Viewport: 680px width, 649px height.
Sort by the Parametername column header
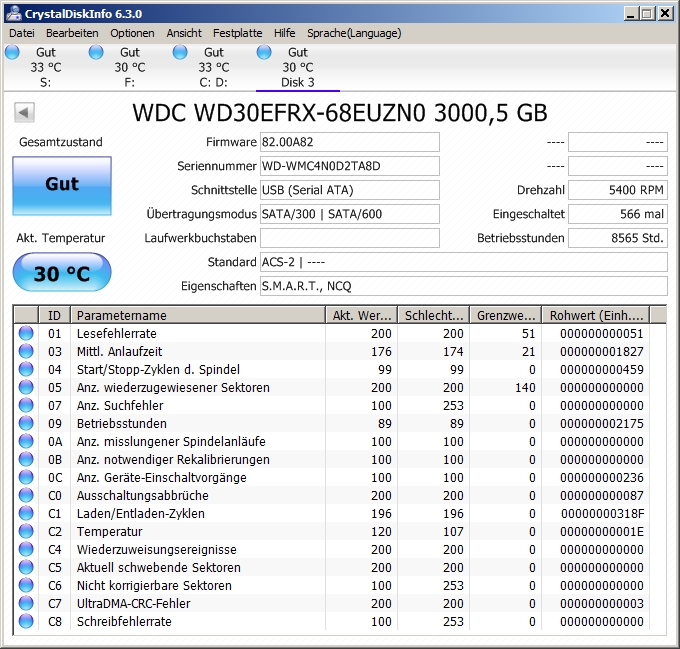tap(198, 315)
